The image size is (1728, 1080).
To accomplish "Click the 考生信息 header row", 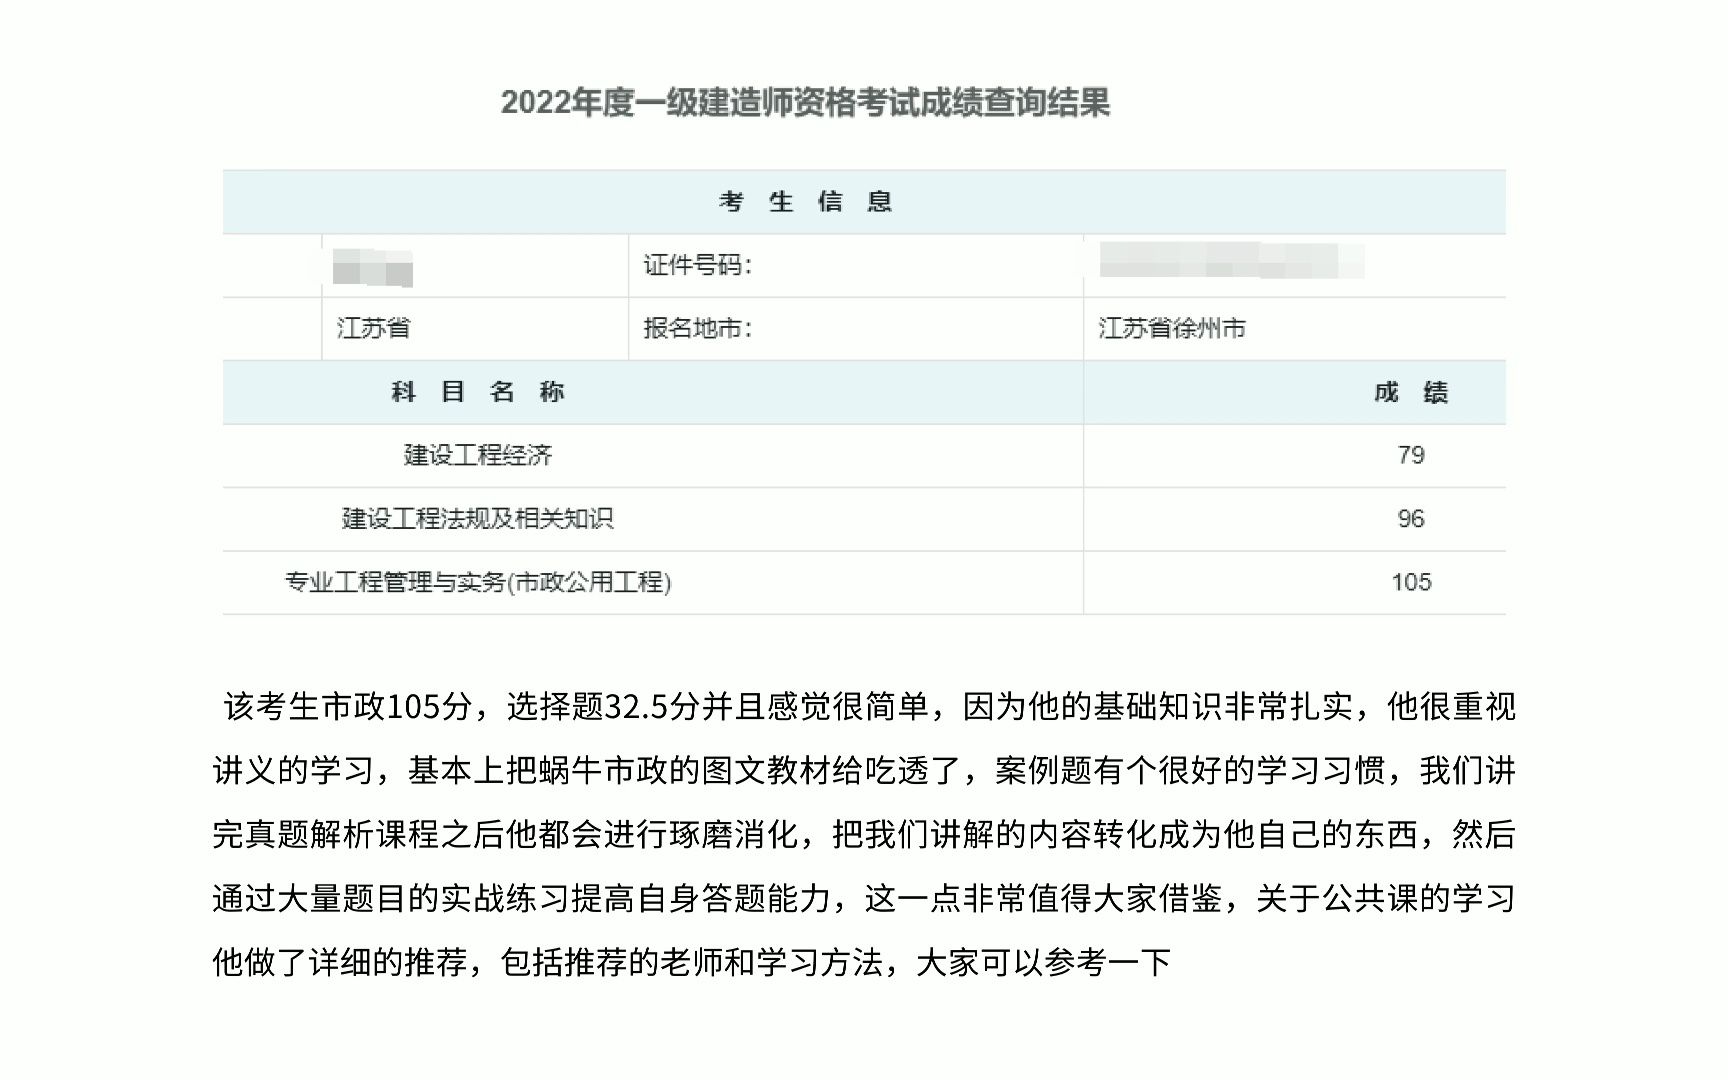I will pos(864,202).
